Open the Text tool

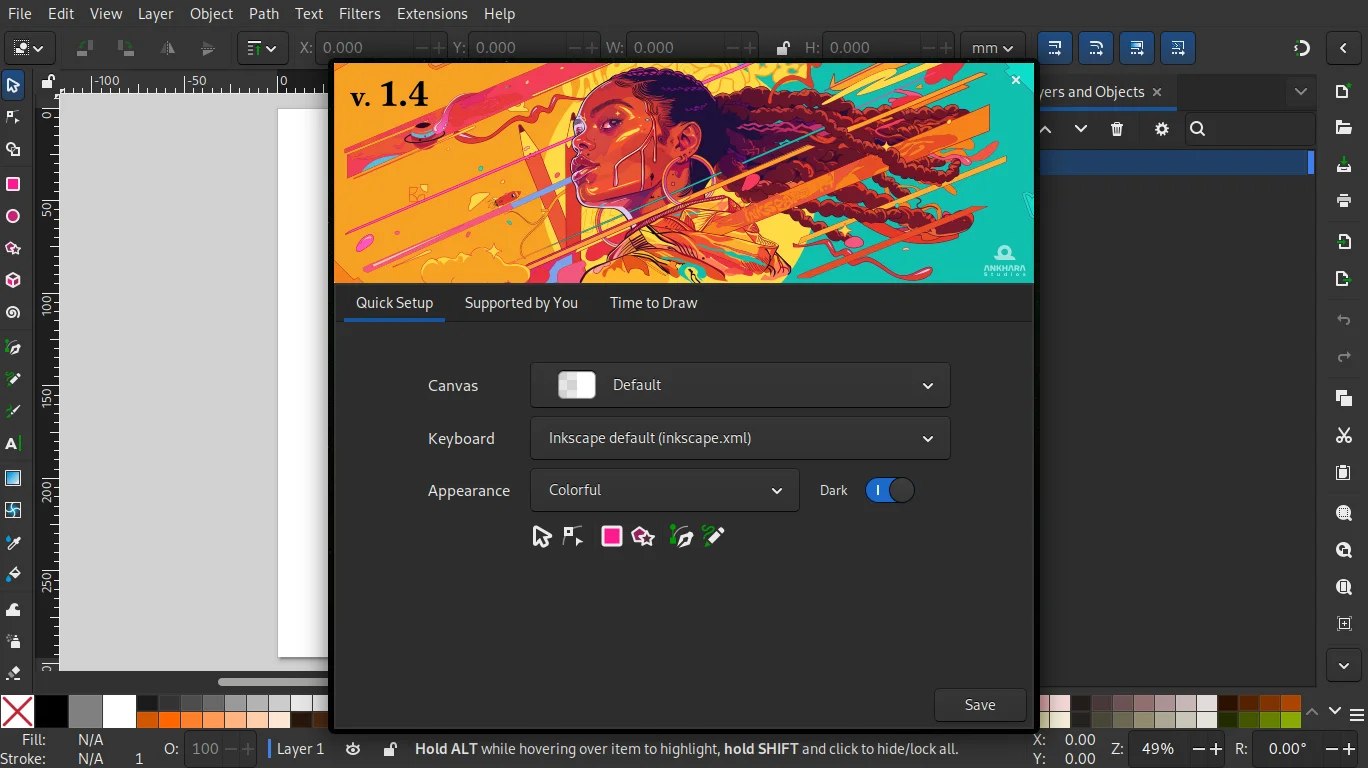[14, 443]
